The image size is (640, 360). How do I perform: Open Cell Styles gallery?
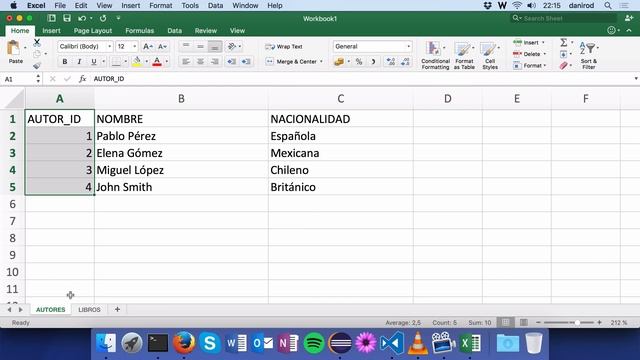point(490,55)
